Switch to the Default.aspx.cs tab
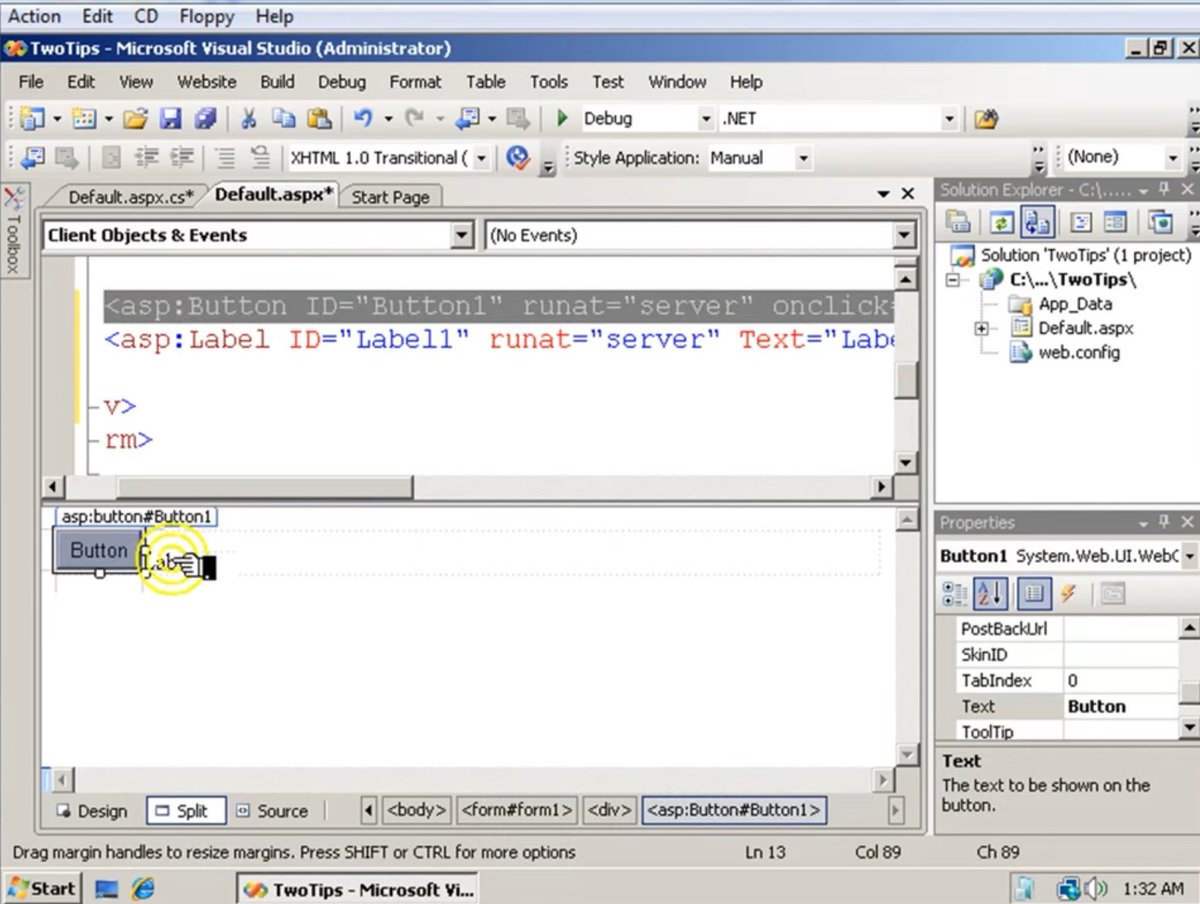Viewport: 1200px width, 904px height. (132, 197)
